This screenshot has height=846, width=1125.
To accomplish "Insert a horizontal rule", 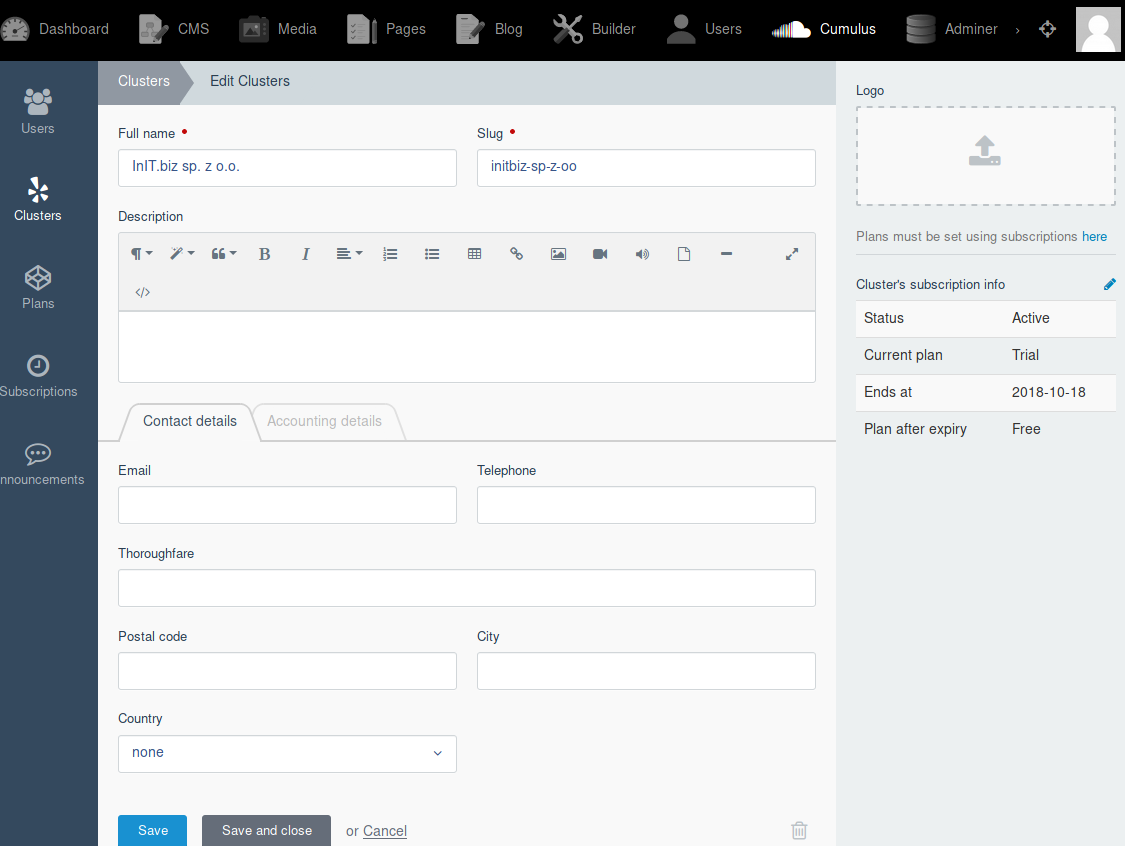I will 726,254.
